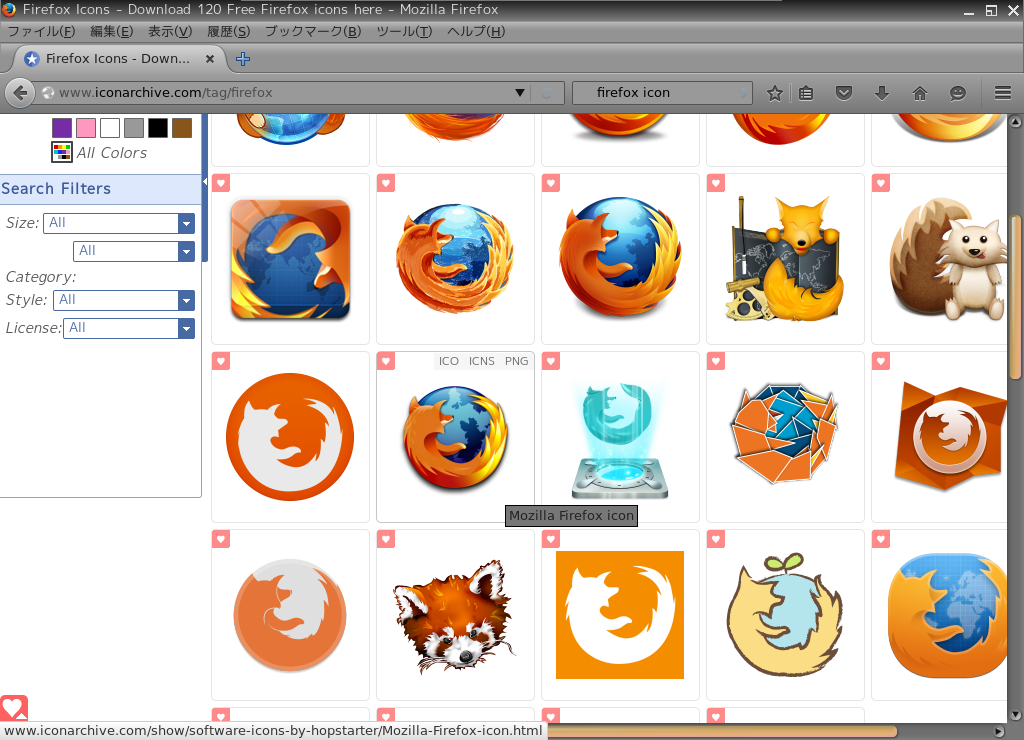Open the rounded orange-blue Firefox thumbnail
This screenshot has width=1024, height=740.
(947, 616)
